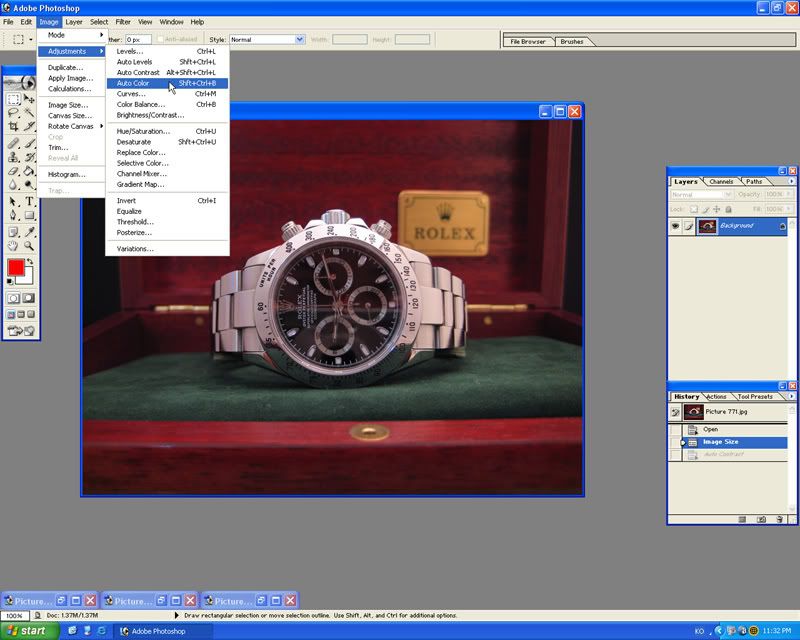Screen dimensions: 800x640
Task: Open the layer Opacity dropdown arrow
Action: [x=789, y=194]
